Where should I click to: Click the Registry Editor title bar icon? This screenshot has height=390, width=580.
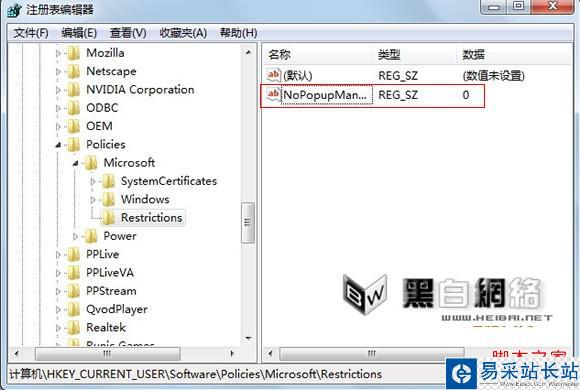15,10
